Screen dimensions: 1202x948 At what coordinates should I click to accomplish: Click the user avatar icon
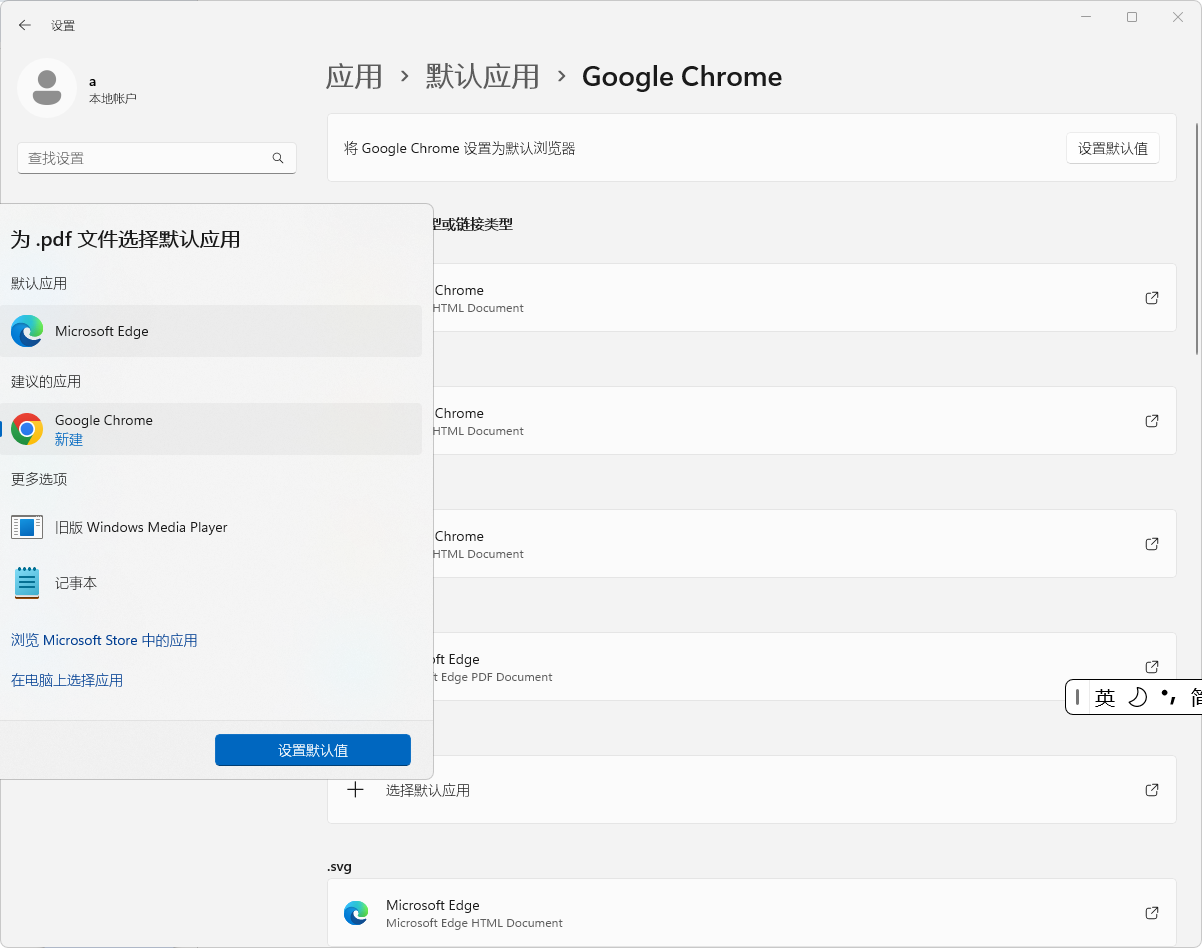tap(47, 88)
